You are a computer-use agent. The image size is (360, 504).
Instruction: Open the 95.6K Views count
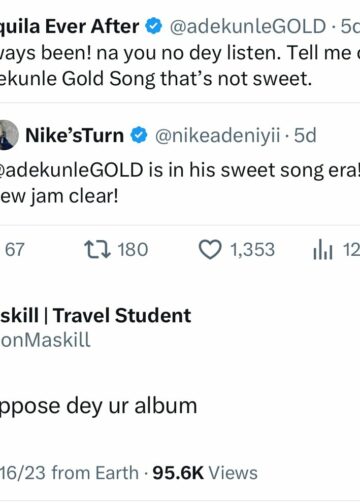205,473
